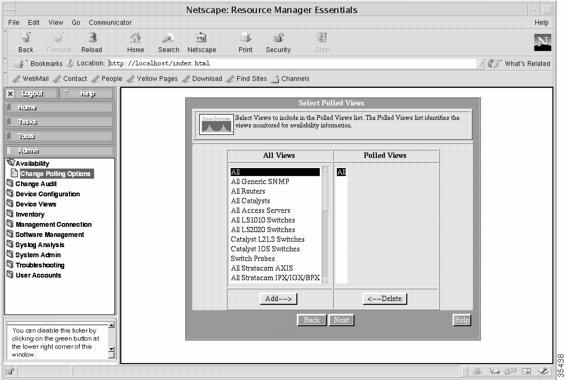Click the <--Delete button

coord(384,299)
